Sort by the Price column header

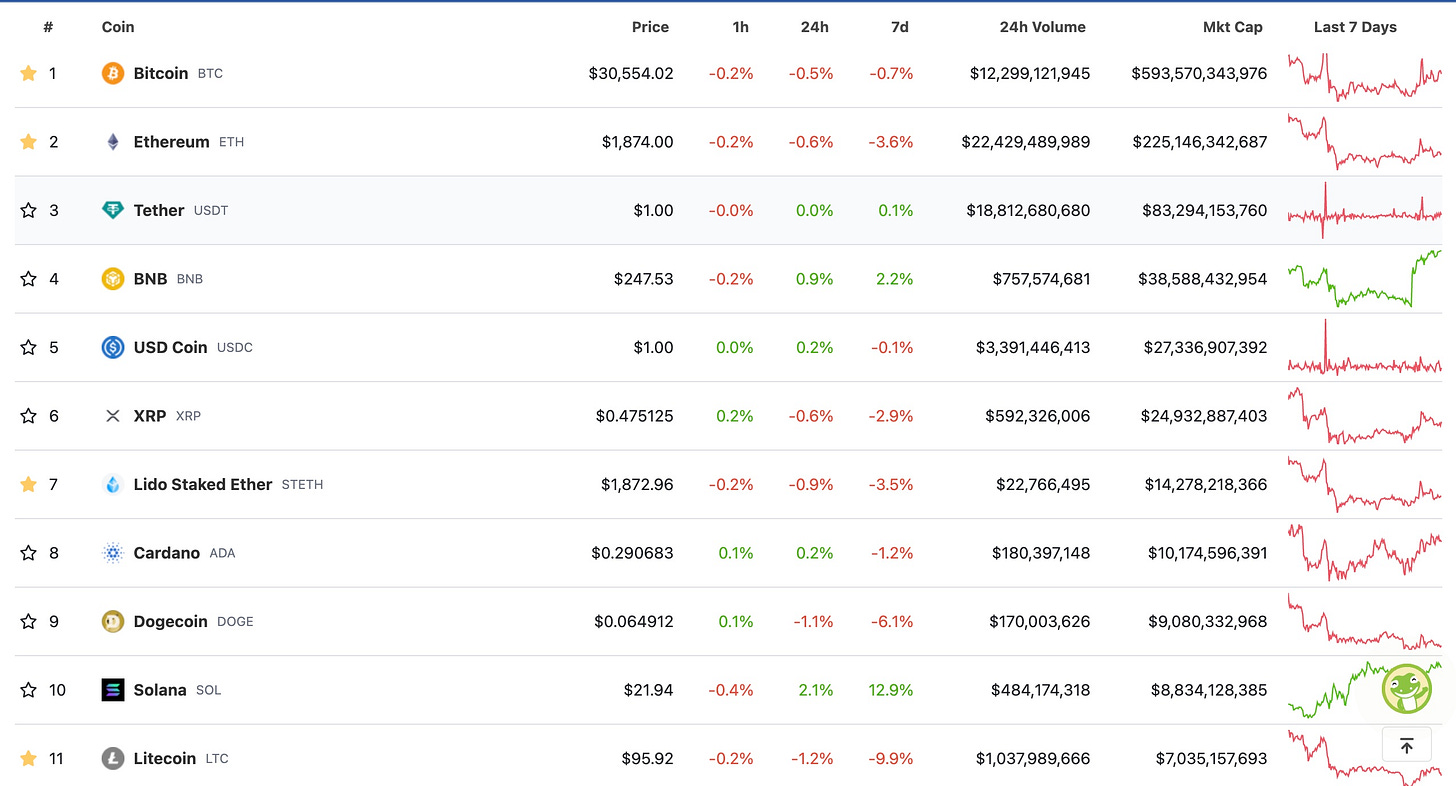coord(650,27)
